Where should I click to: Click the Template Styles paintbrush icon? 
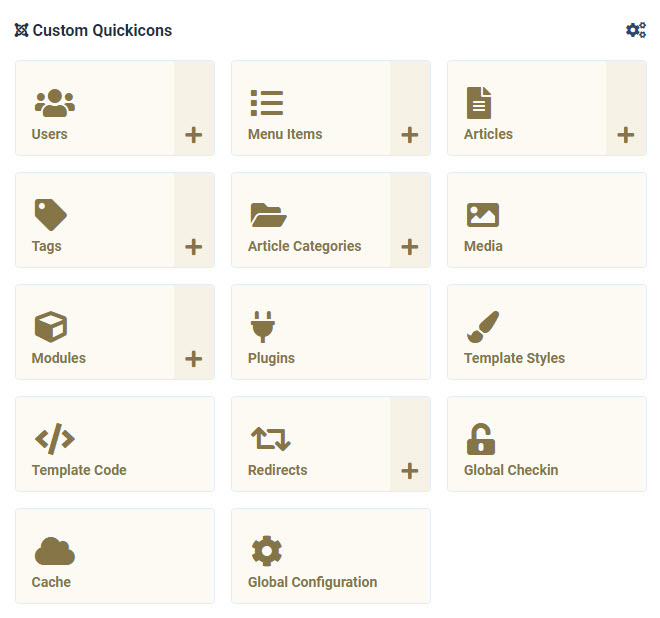coord(482,326)
